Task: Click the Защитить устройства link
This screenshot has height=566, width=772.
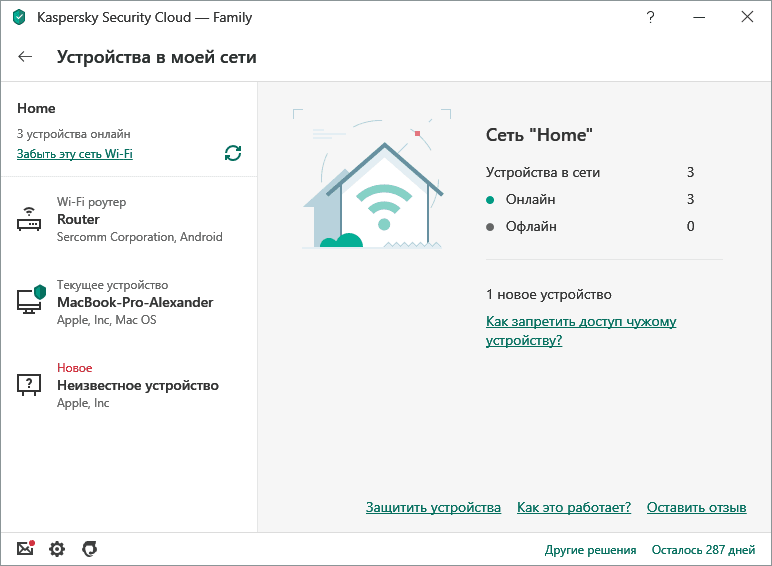Action: point(433,507)
